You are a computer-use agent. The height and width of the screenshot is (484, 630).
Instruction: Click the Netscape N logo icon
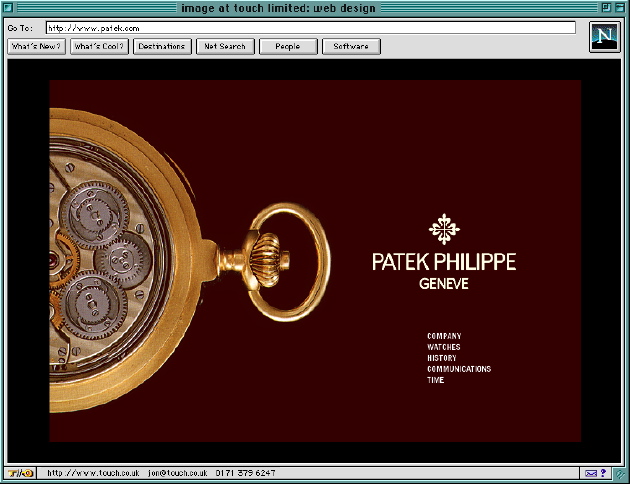[605, 37]
